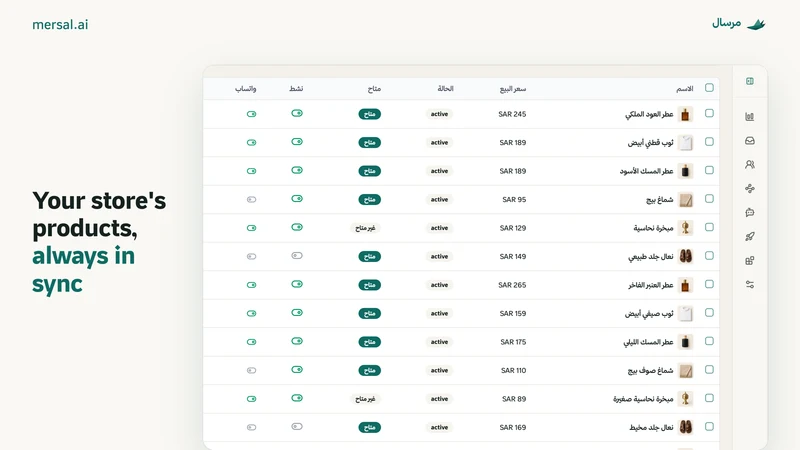
Task: Click the shemagh thumbnail in SAR 95 row
Action: (x=685, y=199)
